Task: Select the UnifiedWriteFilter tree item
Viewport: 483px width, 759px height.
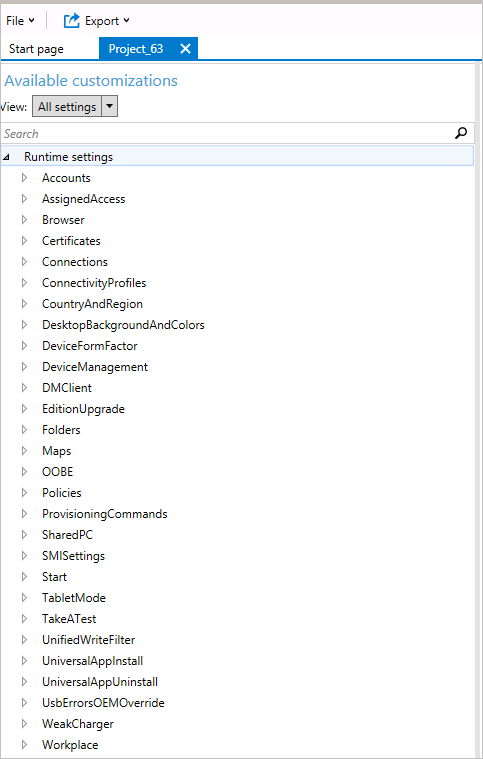Action: 89,640
